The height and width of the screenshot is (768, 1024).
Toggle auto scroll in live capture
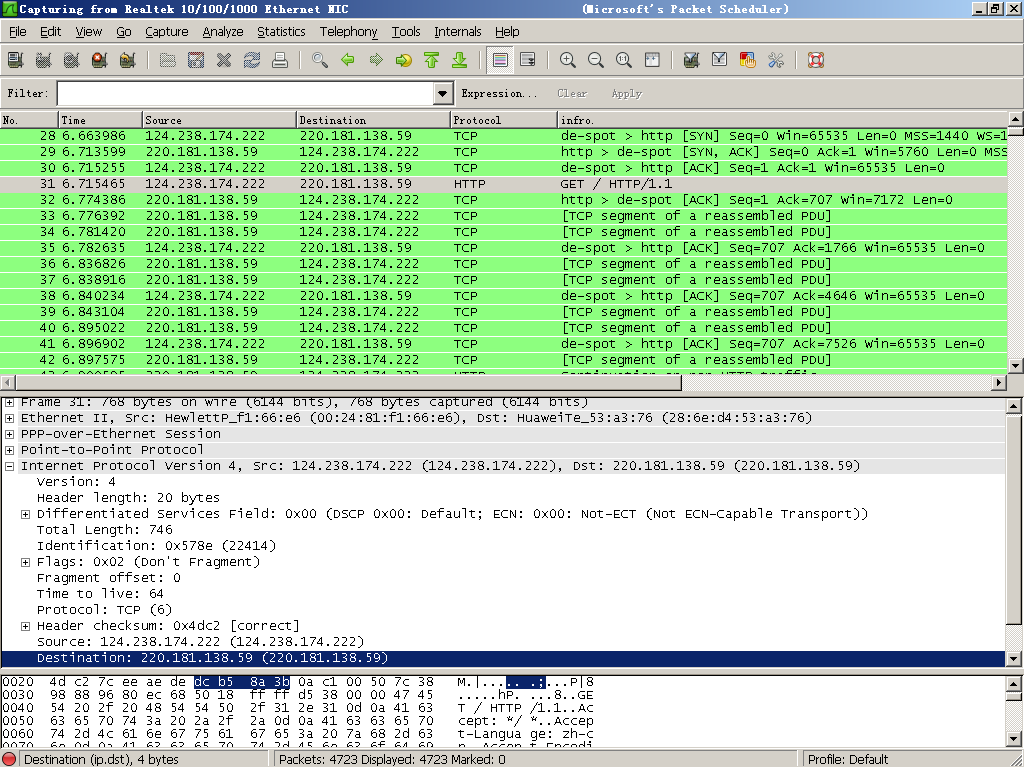(x=528, y=60)
